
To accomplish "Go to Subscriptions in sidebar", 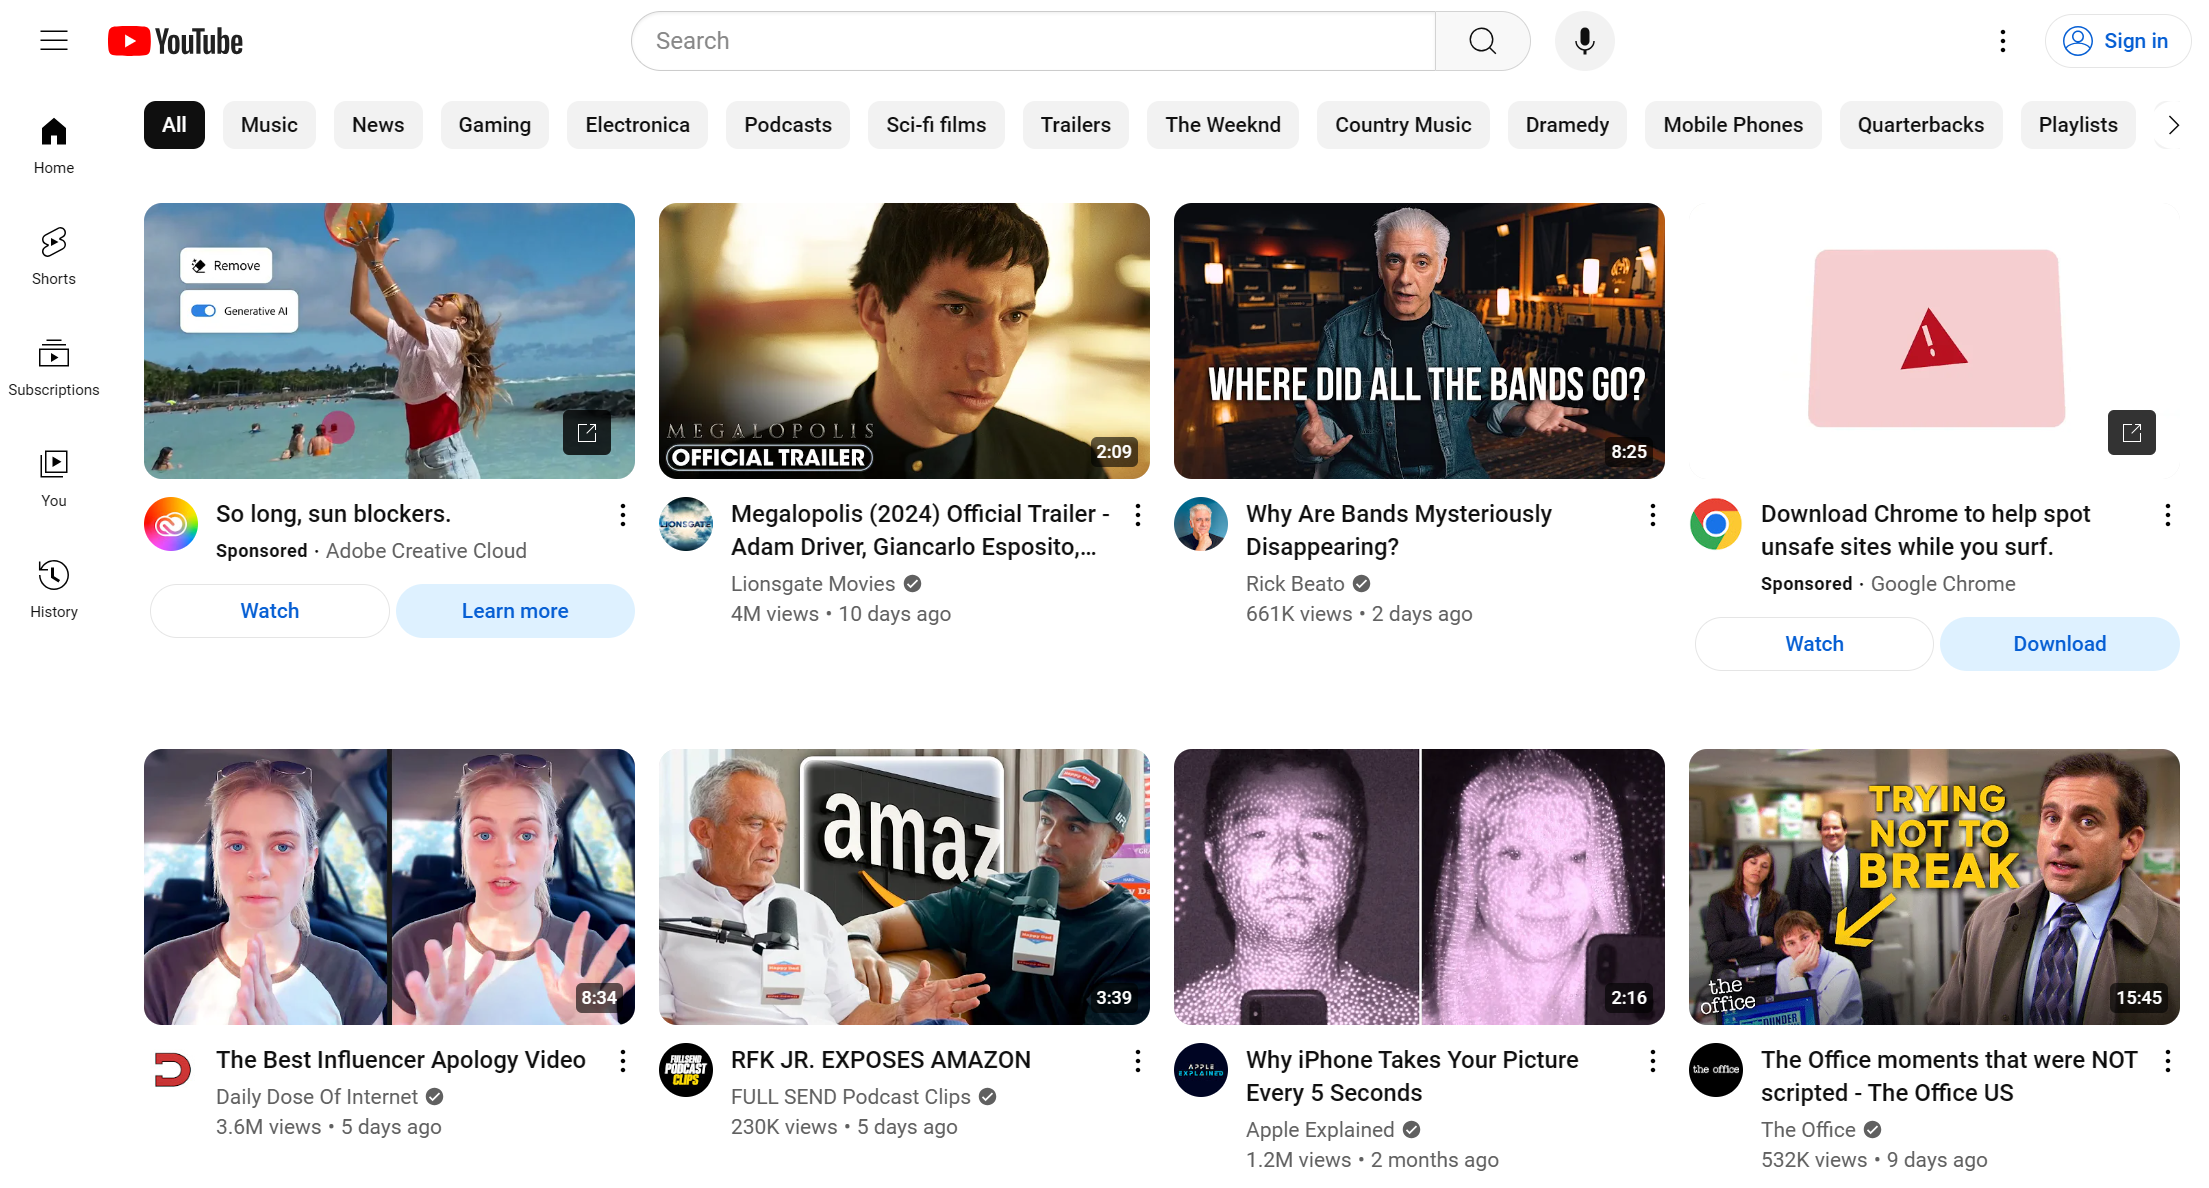I will [x=54, y=367].
